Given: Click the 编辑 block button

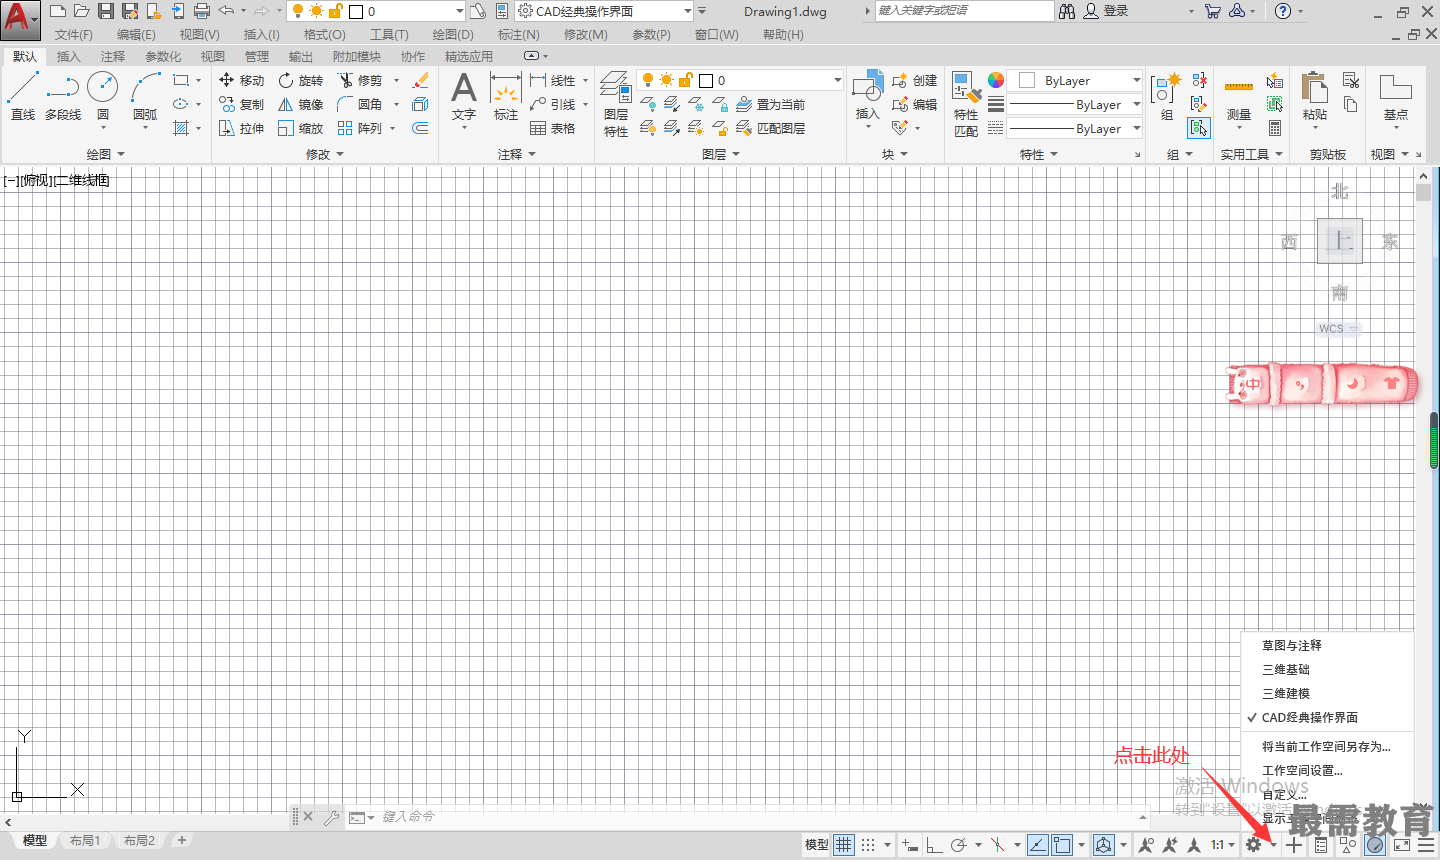Looking at the screenshot, I should (915, 104).
